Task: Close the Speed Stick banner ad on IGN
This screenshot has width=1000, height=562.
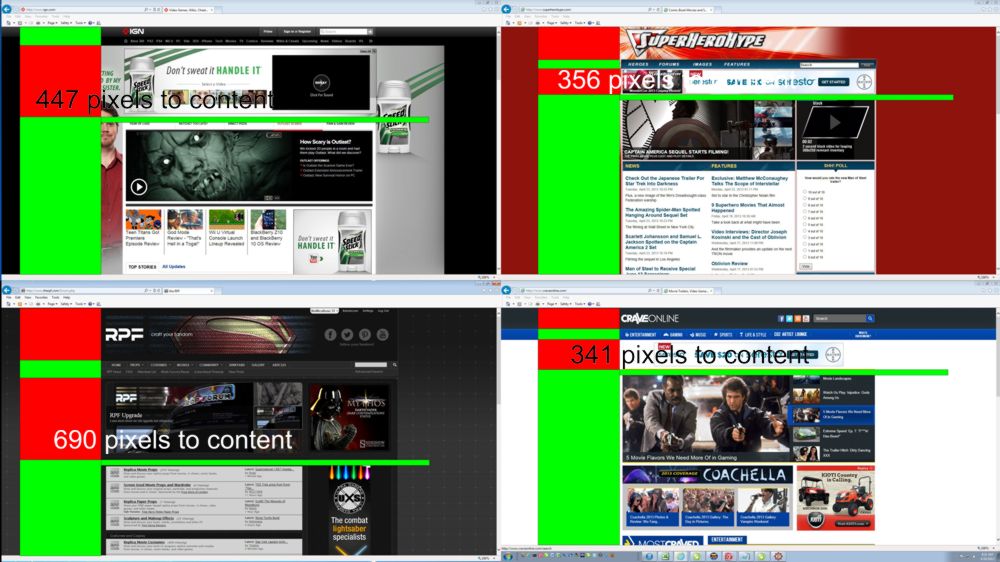Action: 374,51
